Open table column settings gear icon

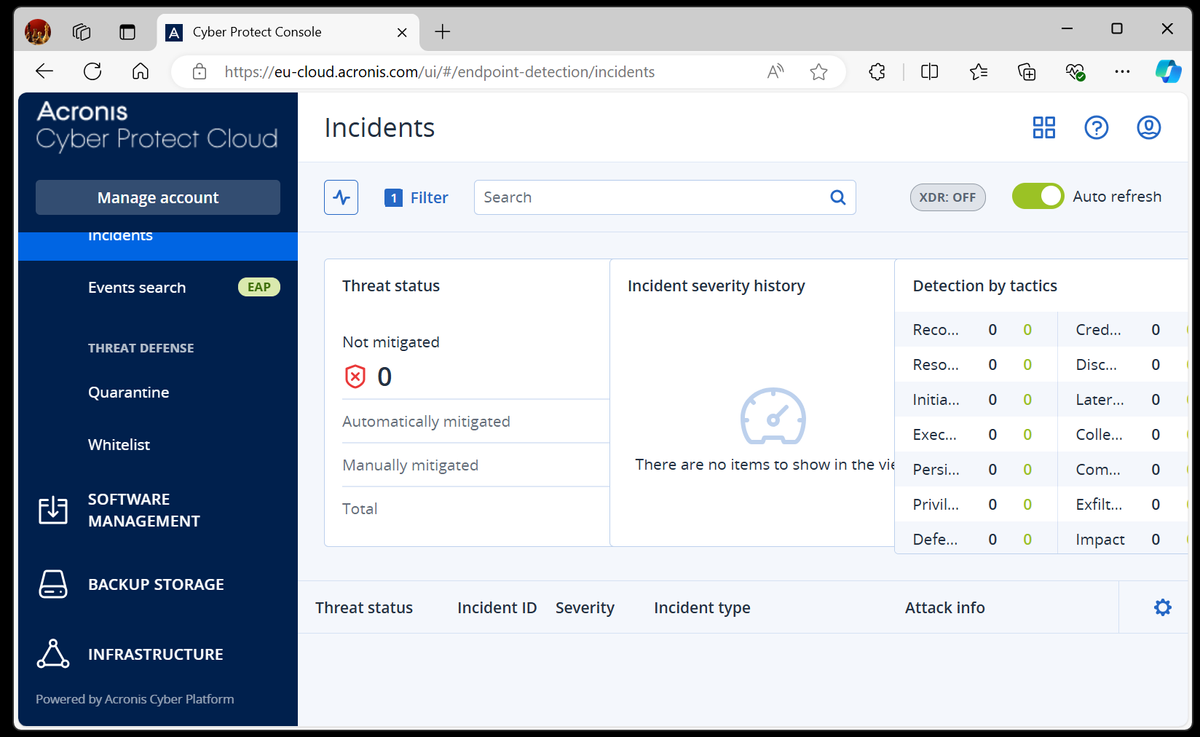pyautogui.click(x=1162, y=606)
